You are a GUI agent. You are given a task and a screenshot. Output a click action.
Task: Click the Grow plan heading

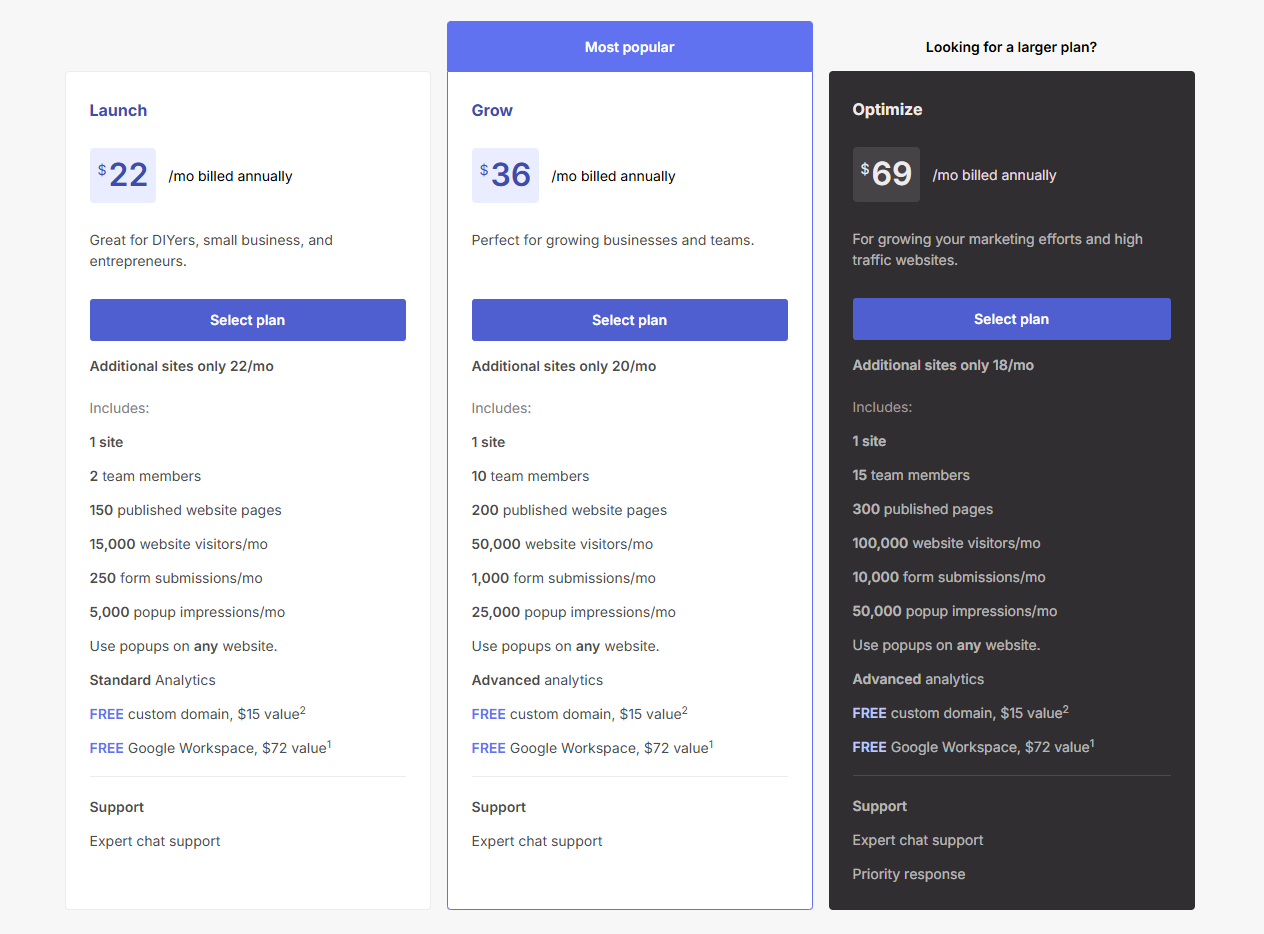492,110
